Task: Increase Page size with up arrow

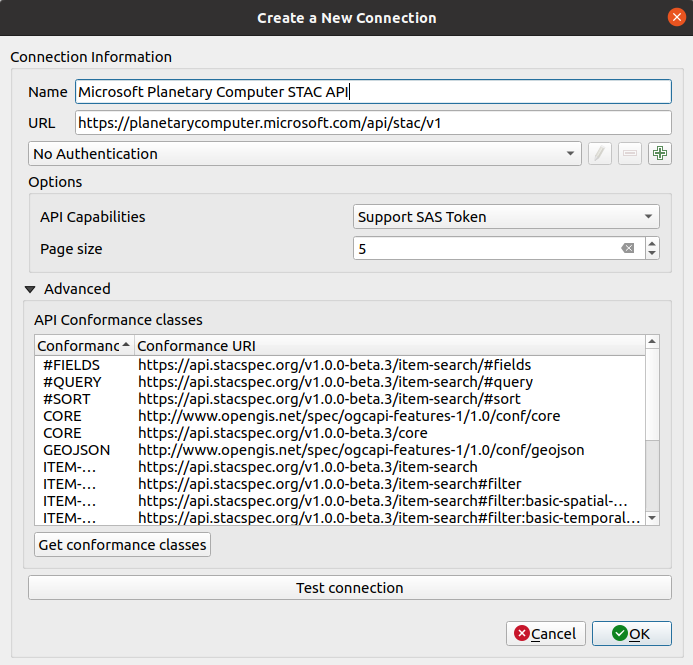Action: point(652,243)
